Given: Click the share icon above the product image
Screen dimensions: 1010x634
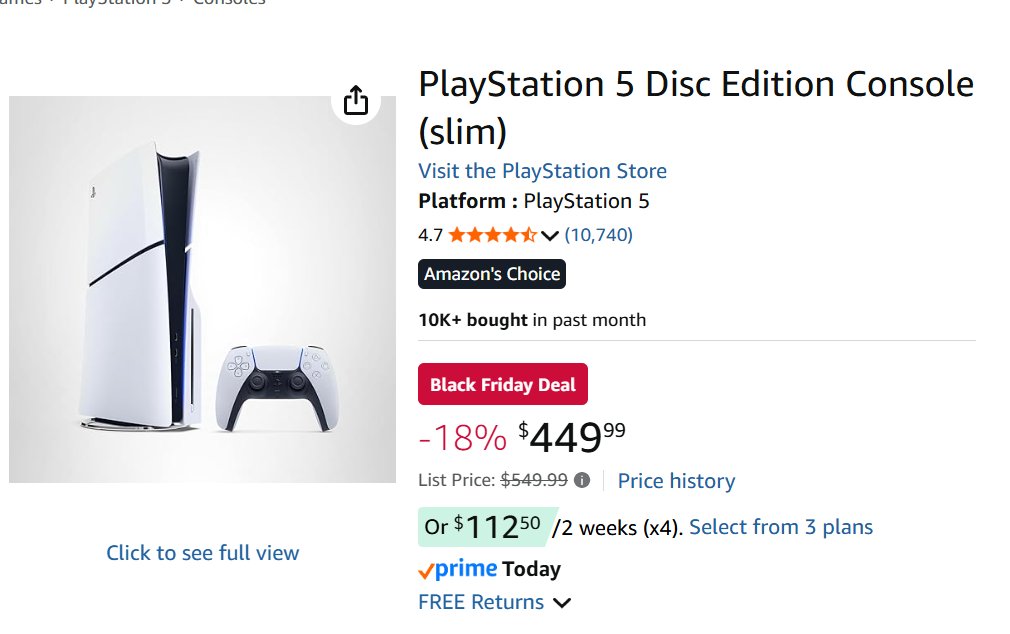Looking at the screenshot, I should click(x=356, y=101).
